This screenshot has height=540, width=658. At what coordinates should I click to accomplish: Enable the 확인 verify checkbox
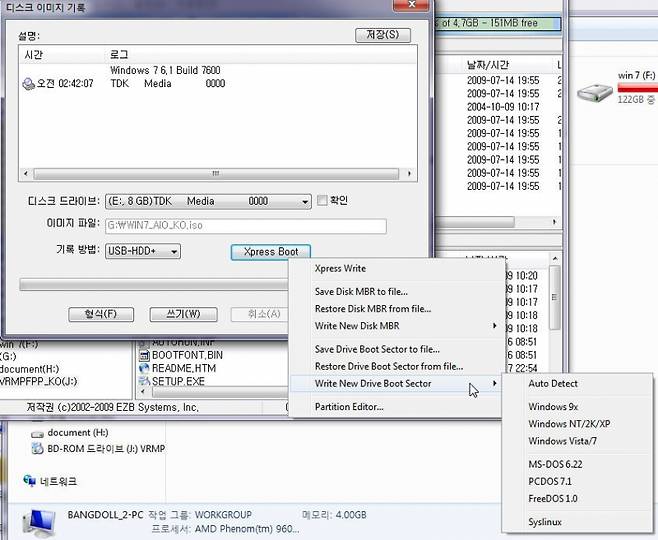[x=322, y=201]
